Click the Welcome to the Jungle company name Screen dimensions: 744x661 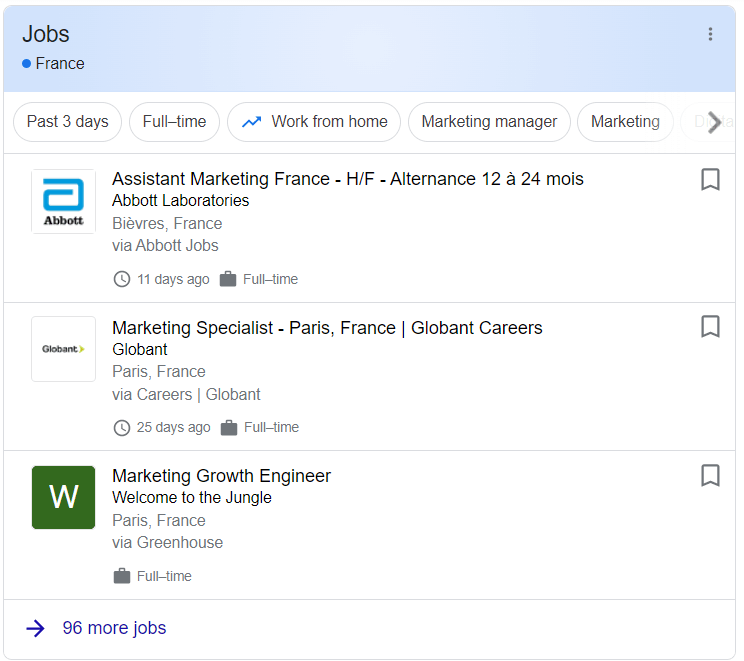point(192,497)
